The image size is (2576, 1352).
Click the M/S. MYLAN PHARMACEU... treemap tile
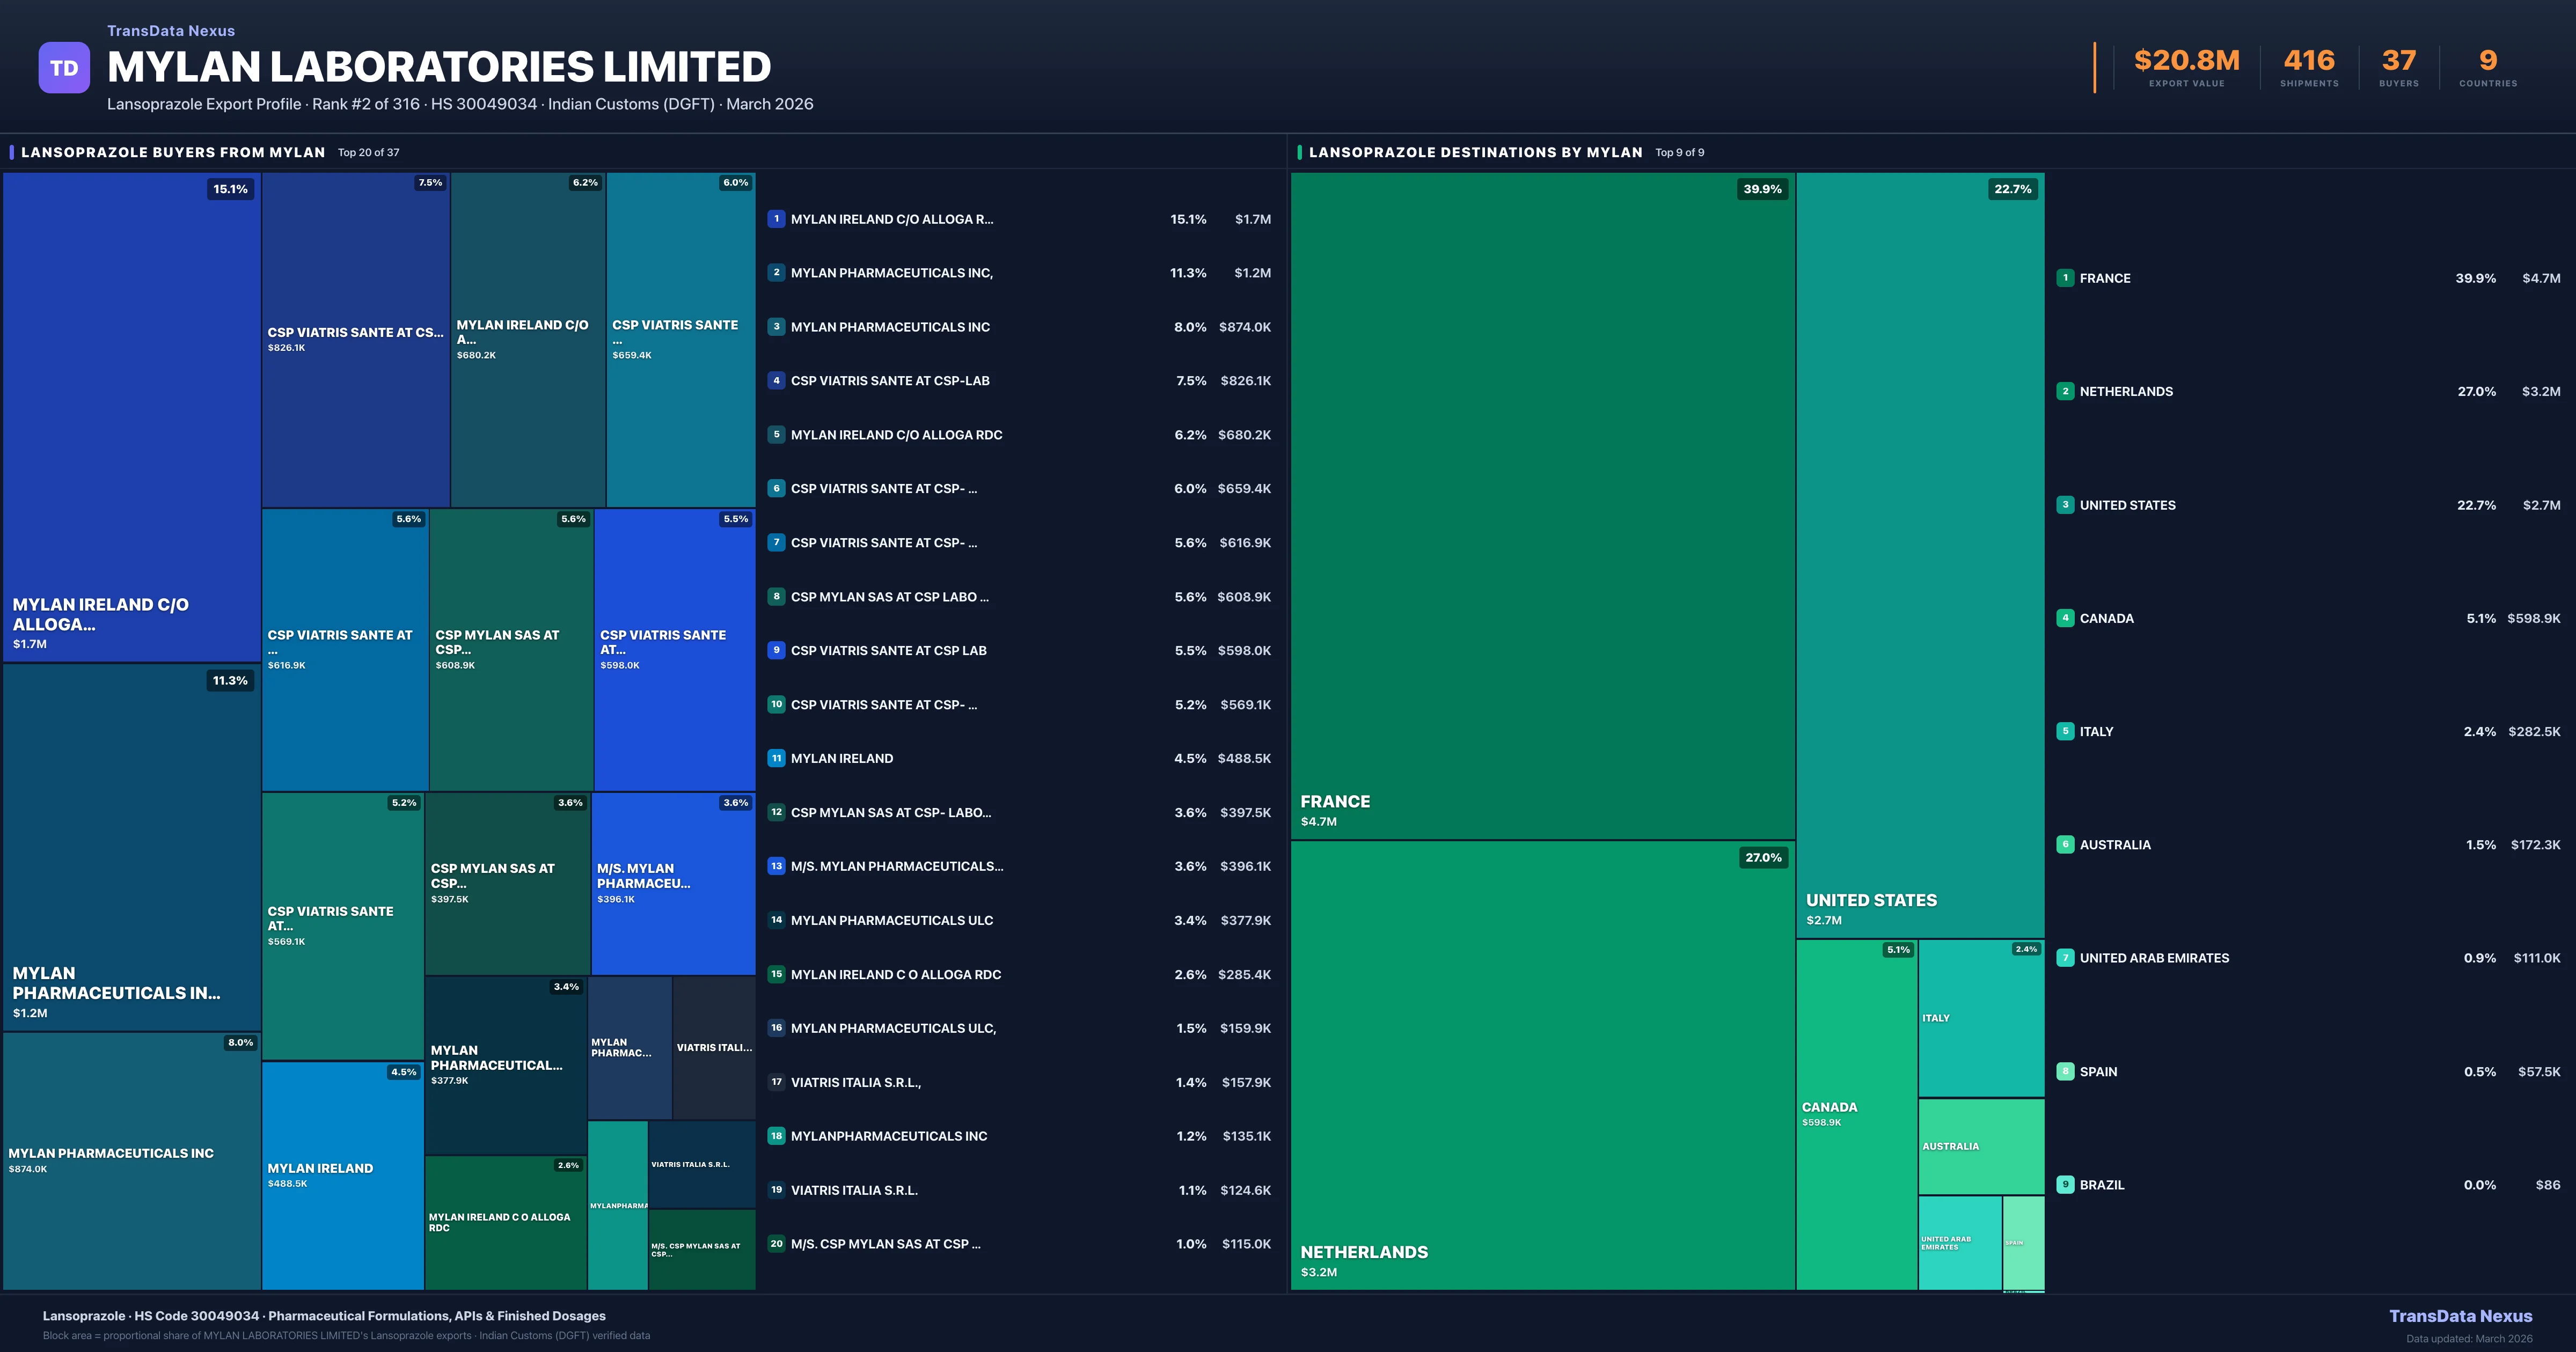click(x=673, y=883)
